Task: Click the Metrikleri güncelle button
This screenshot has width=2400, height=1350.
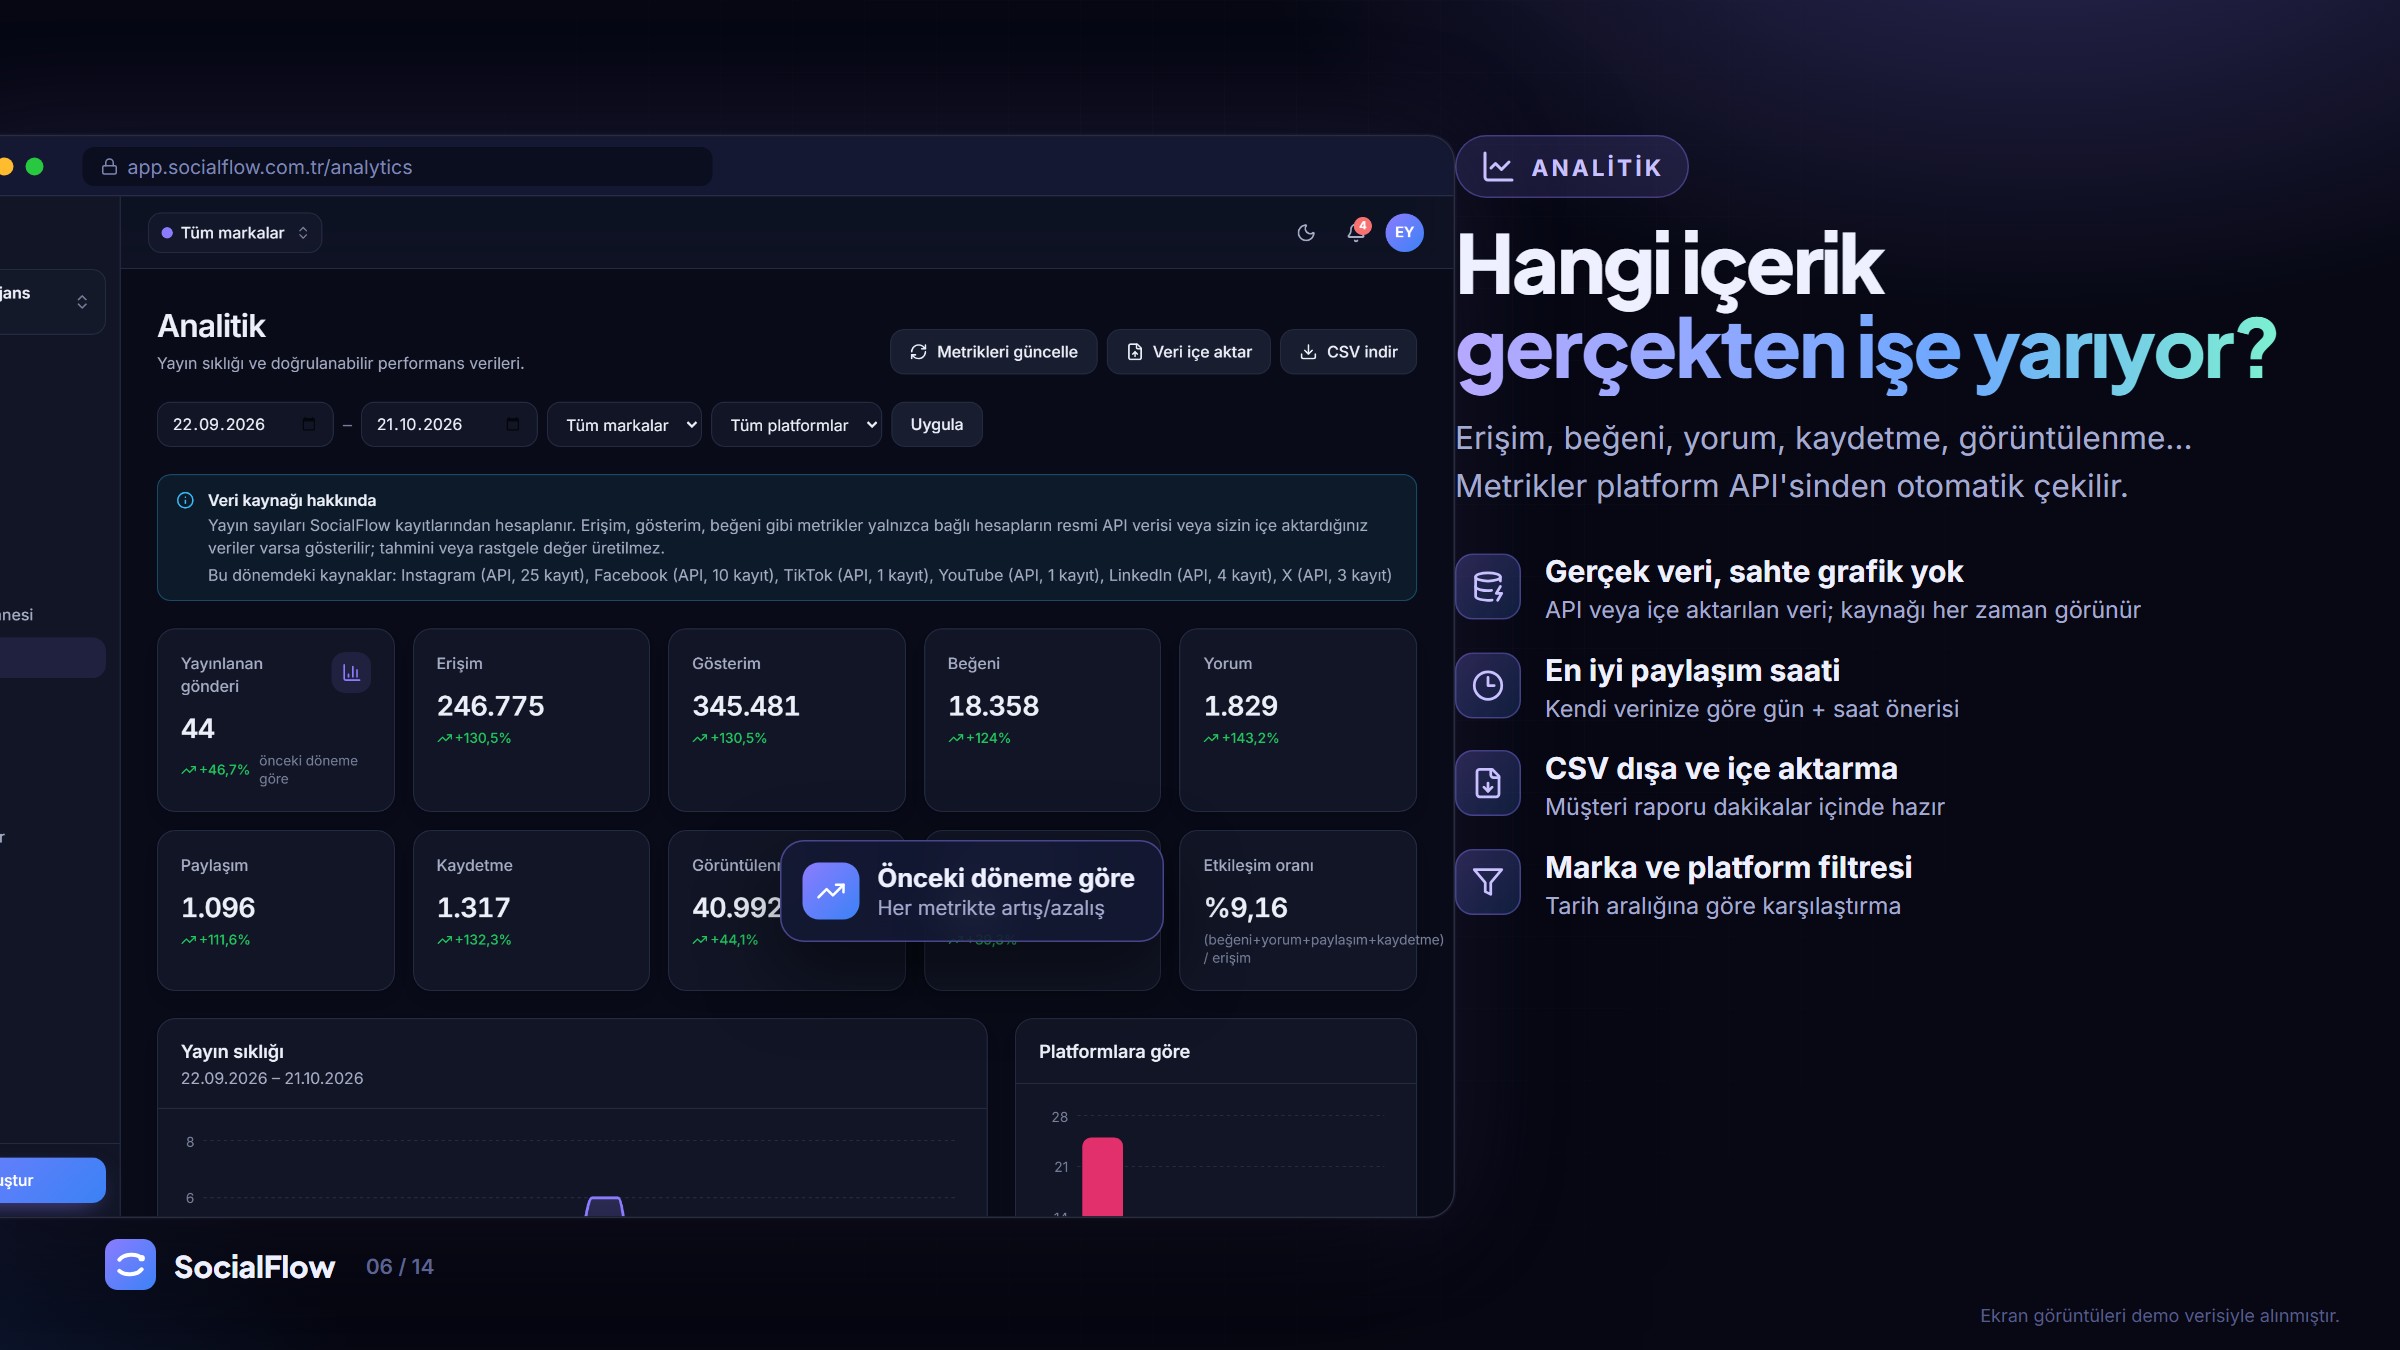Action: point(993,352)
